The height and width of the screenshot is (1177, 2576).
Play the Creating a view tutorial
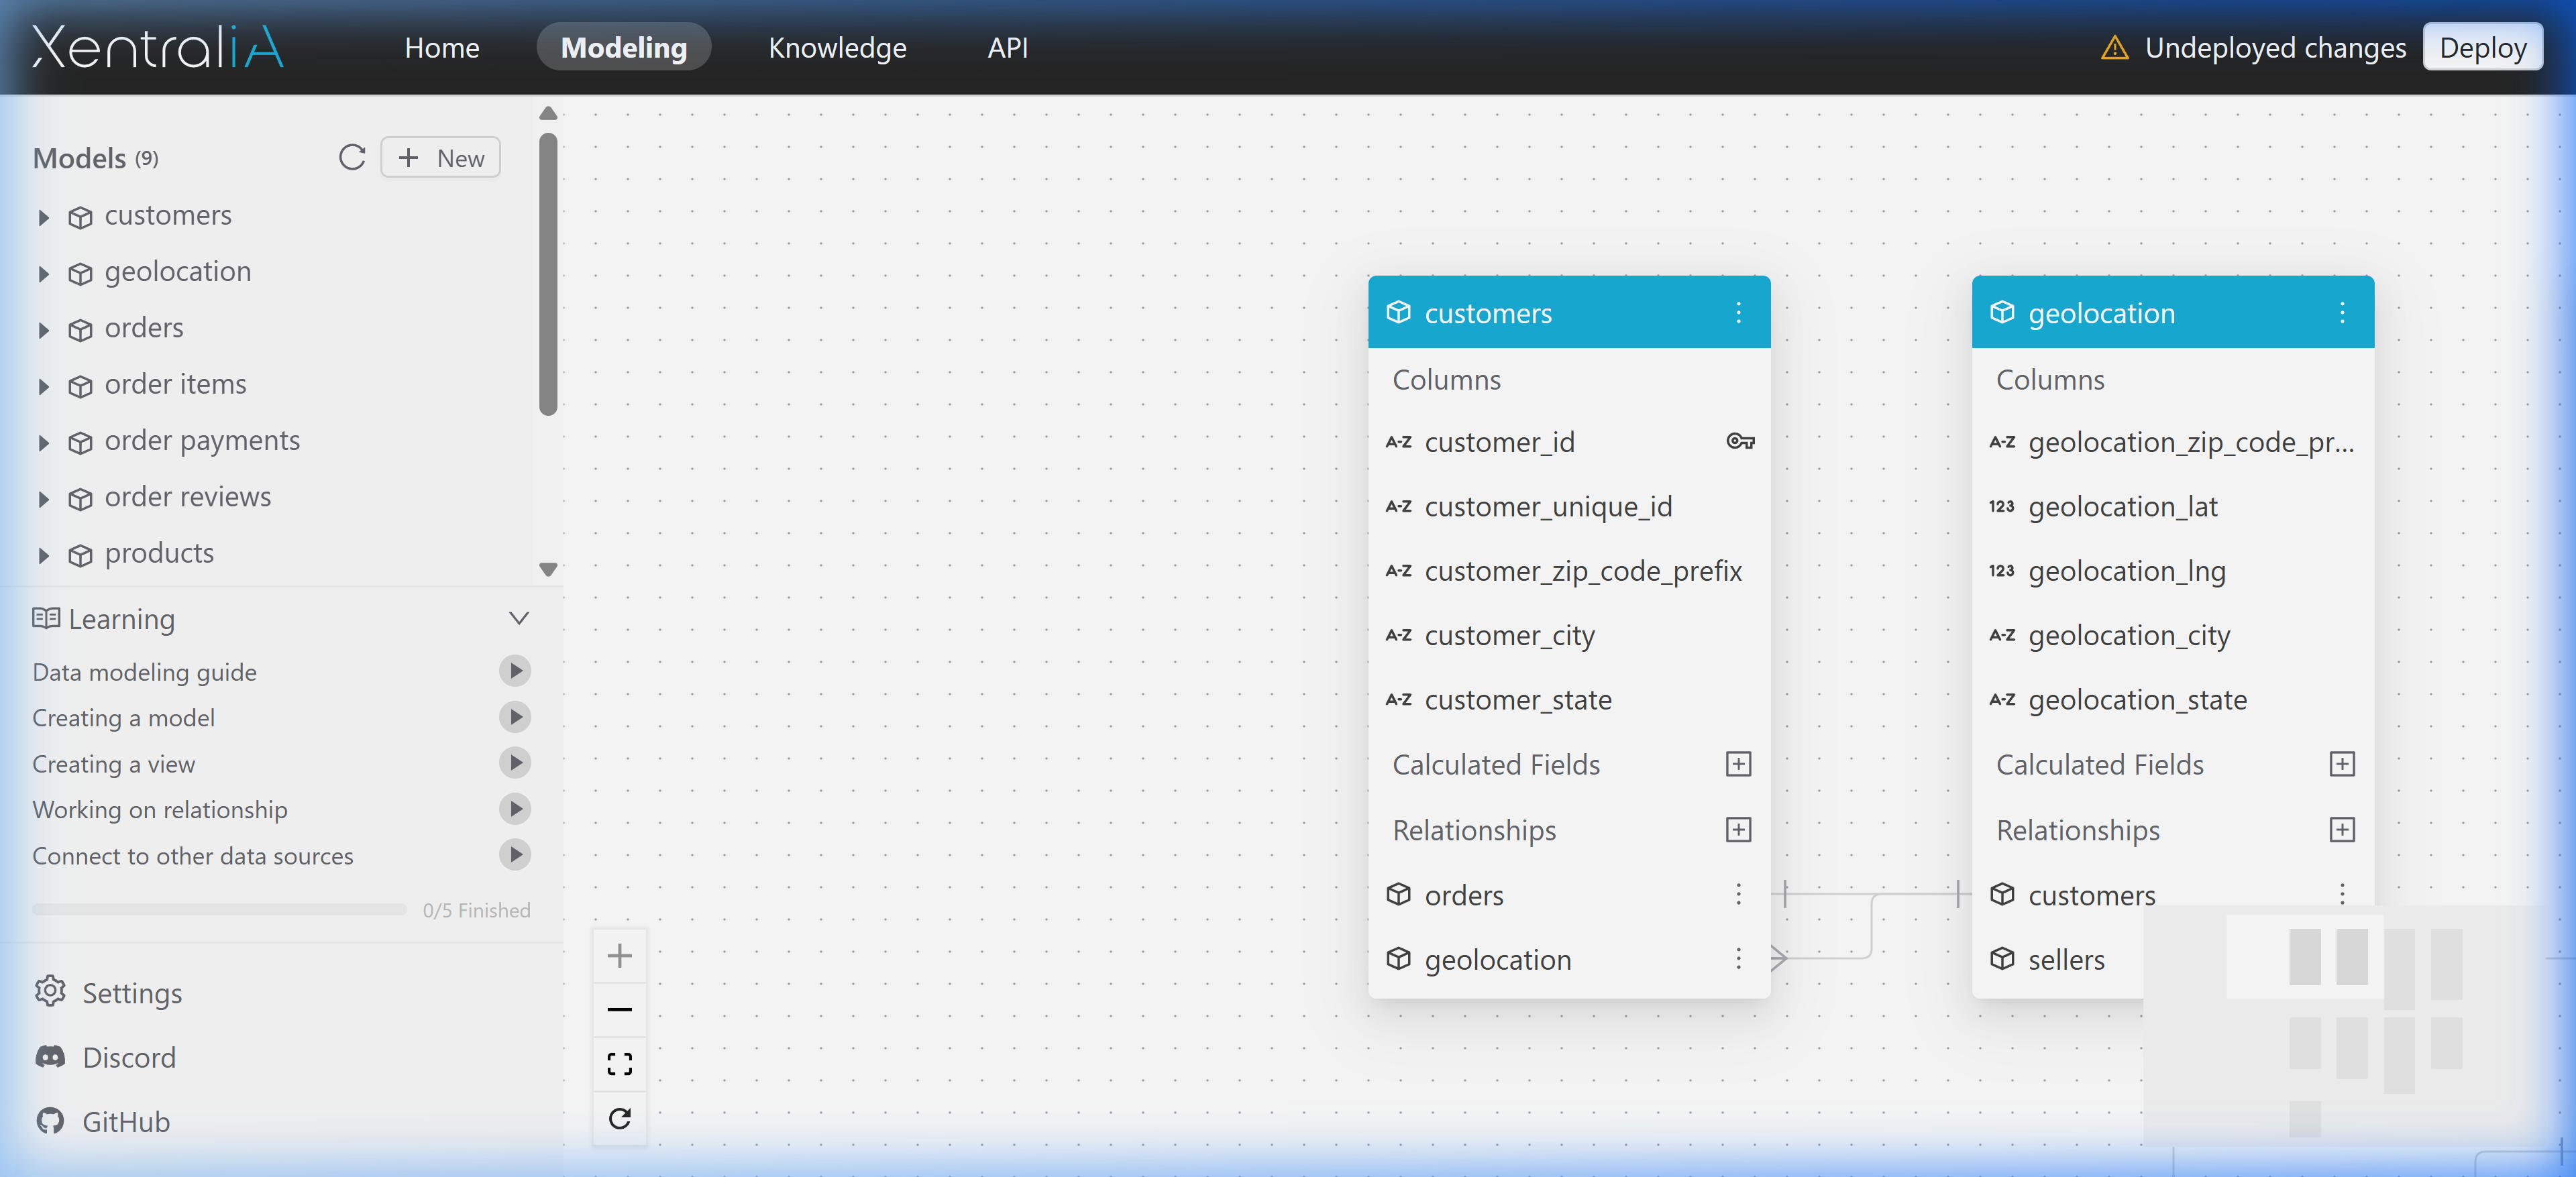pyautogui.click(x=514, y=763)
